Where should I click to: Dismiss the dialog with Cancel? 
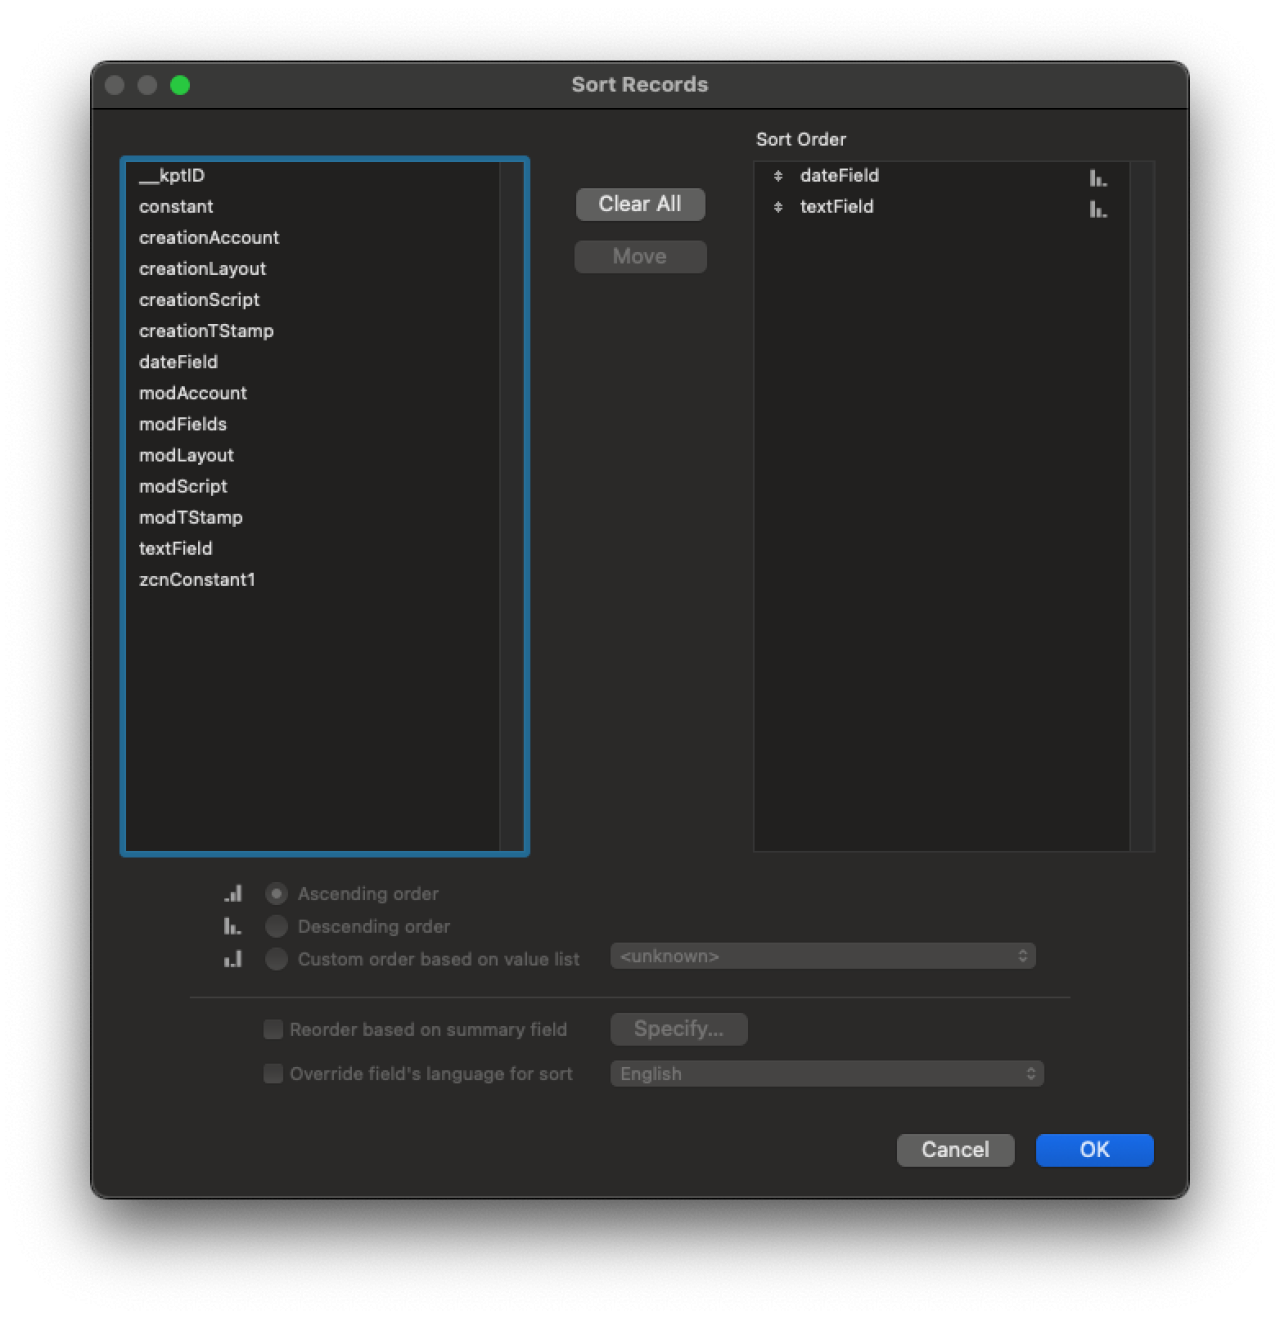pos(954,1150)
